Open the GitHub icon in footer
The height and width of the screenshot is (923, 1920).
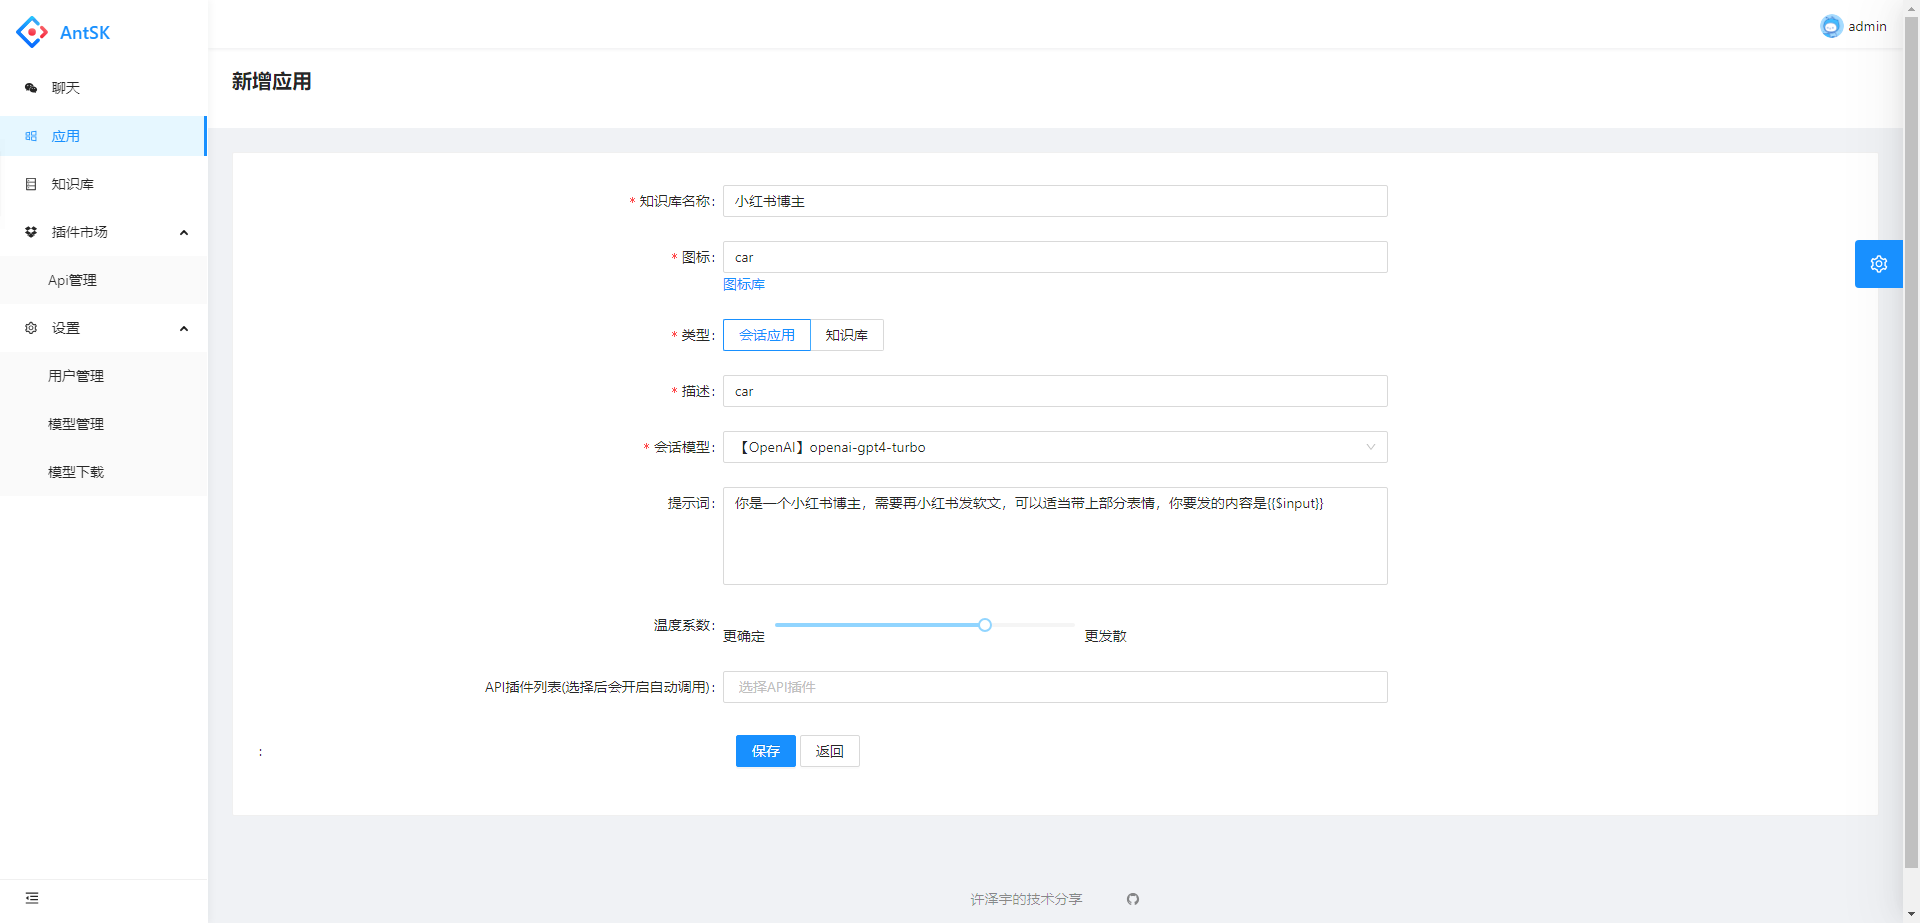(1132, 899)
